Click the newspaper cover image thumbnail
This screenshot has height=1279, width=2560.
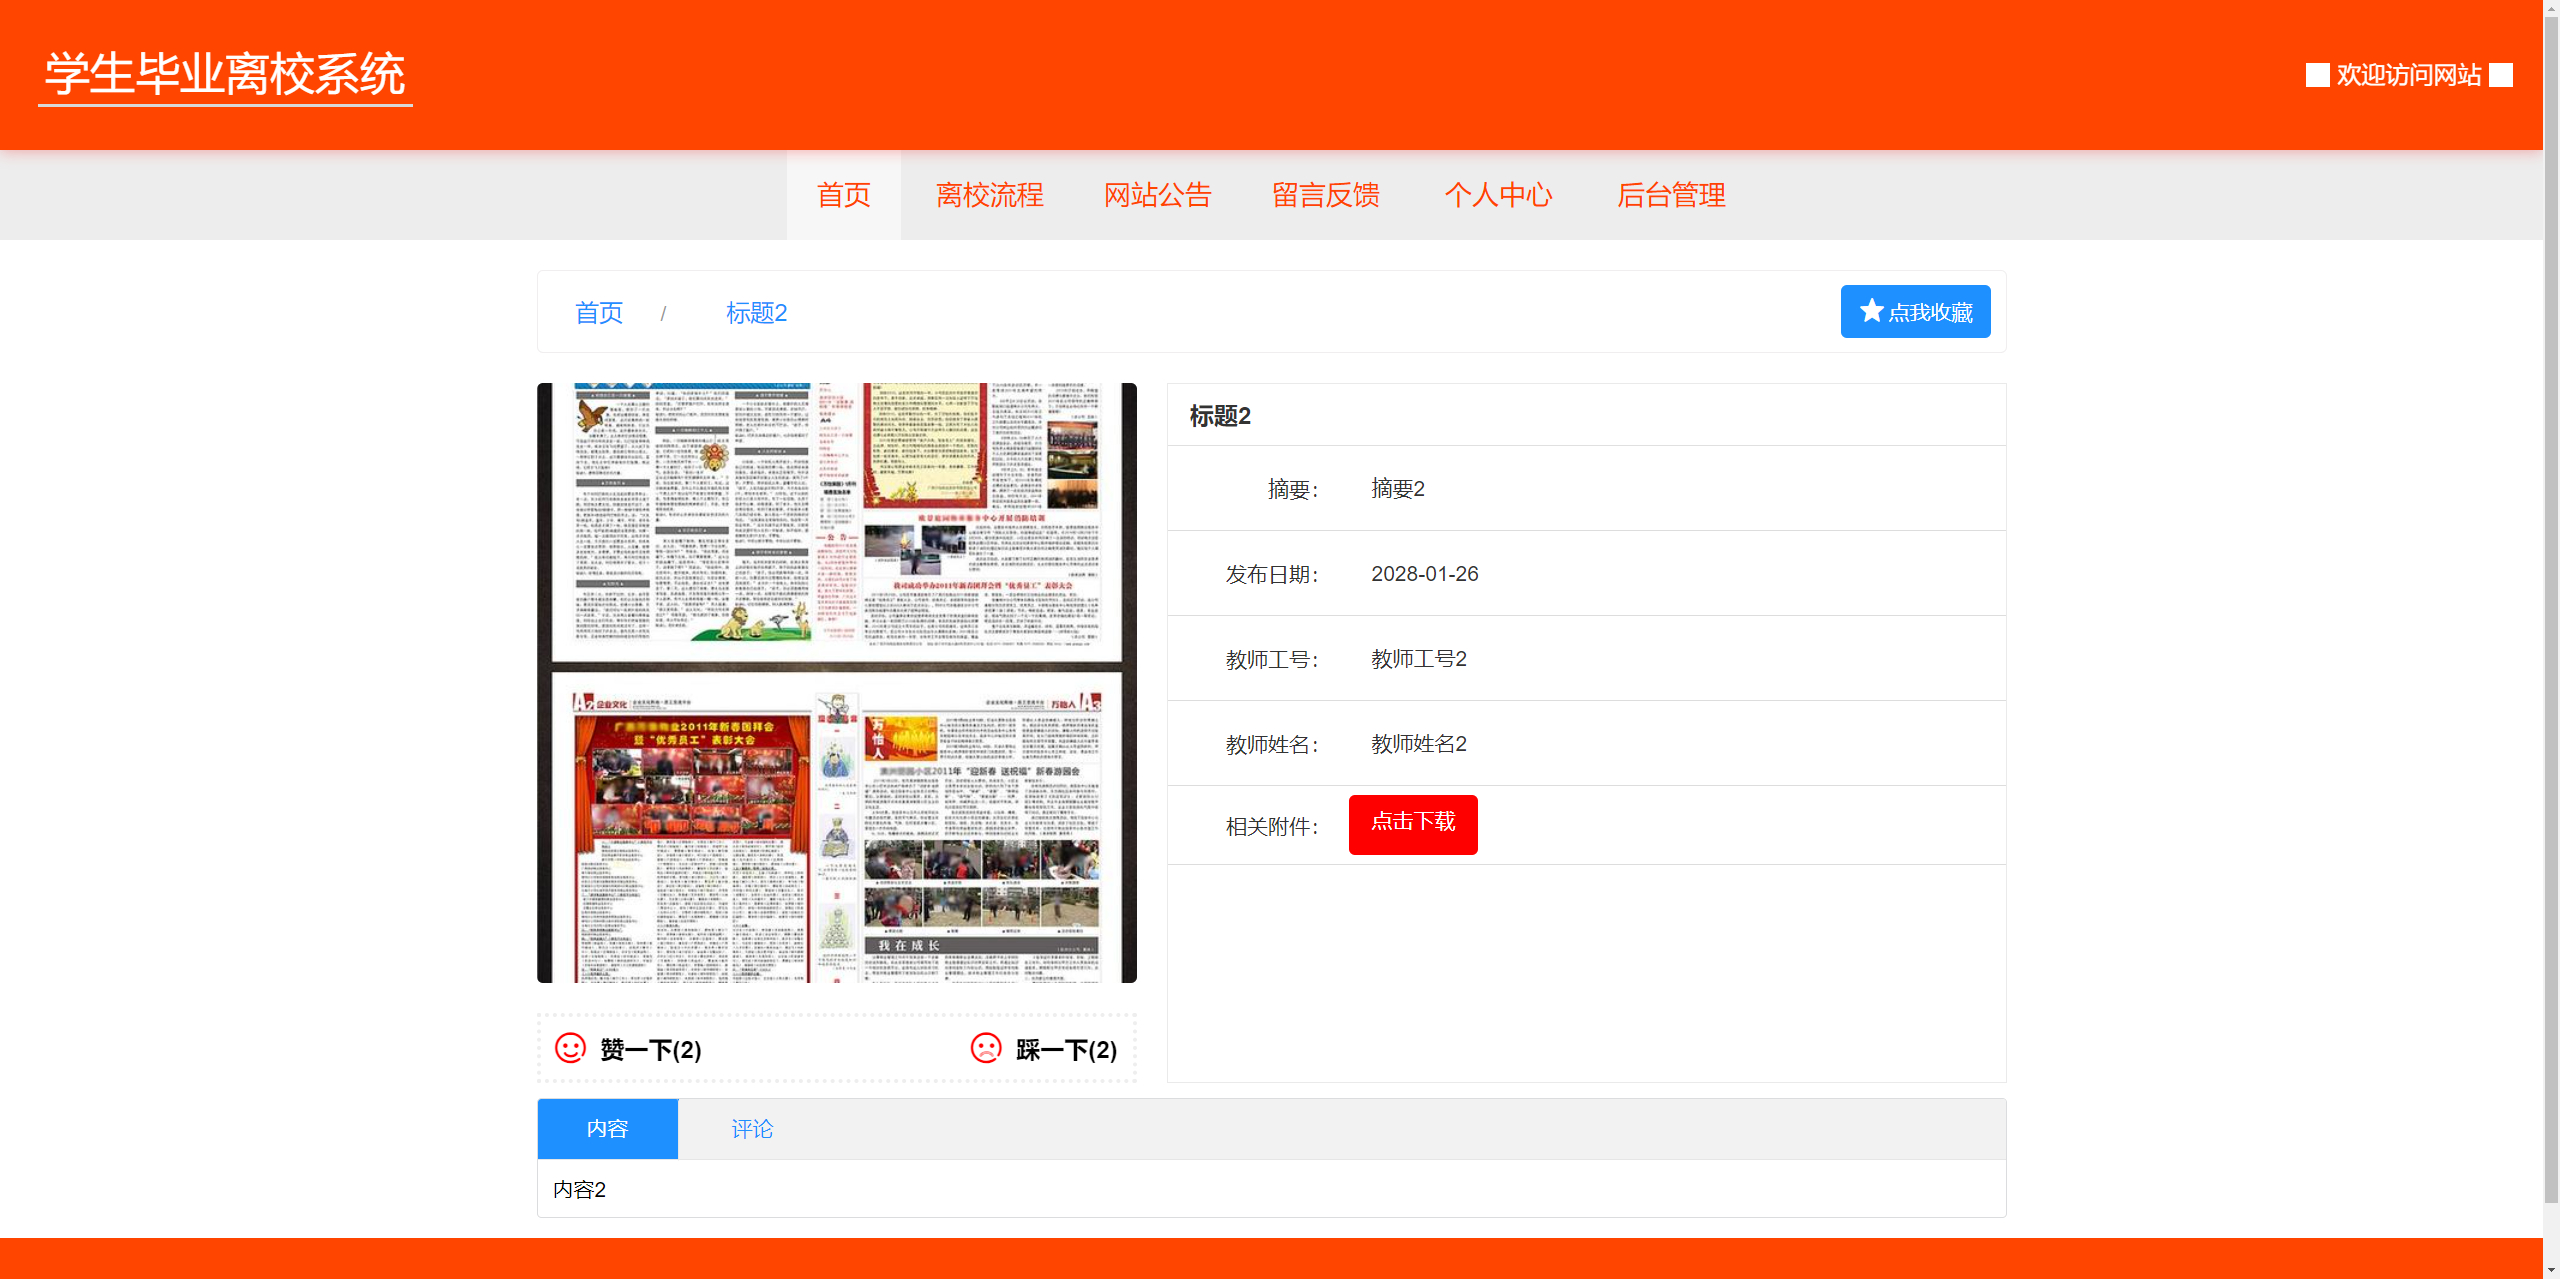click(x=837, y=683)
